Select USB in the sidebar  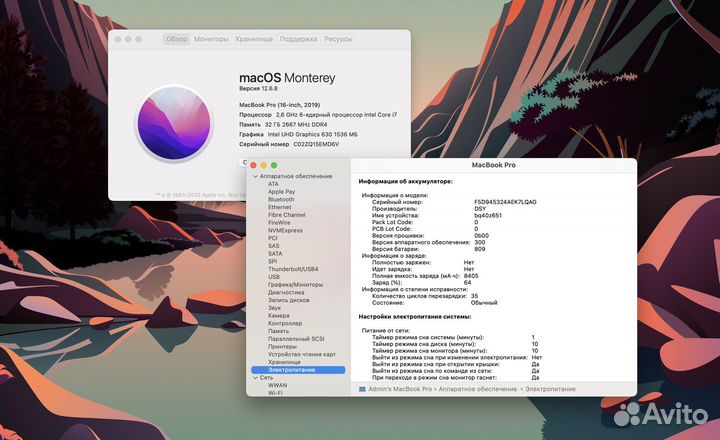point(274,277)
